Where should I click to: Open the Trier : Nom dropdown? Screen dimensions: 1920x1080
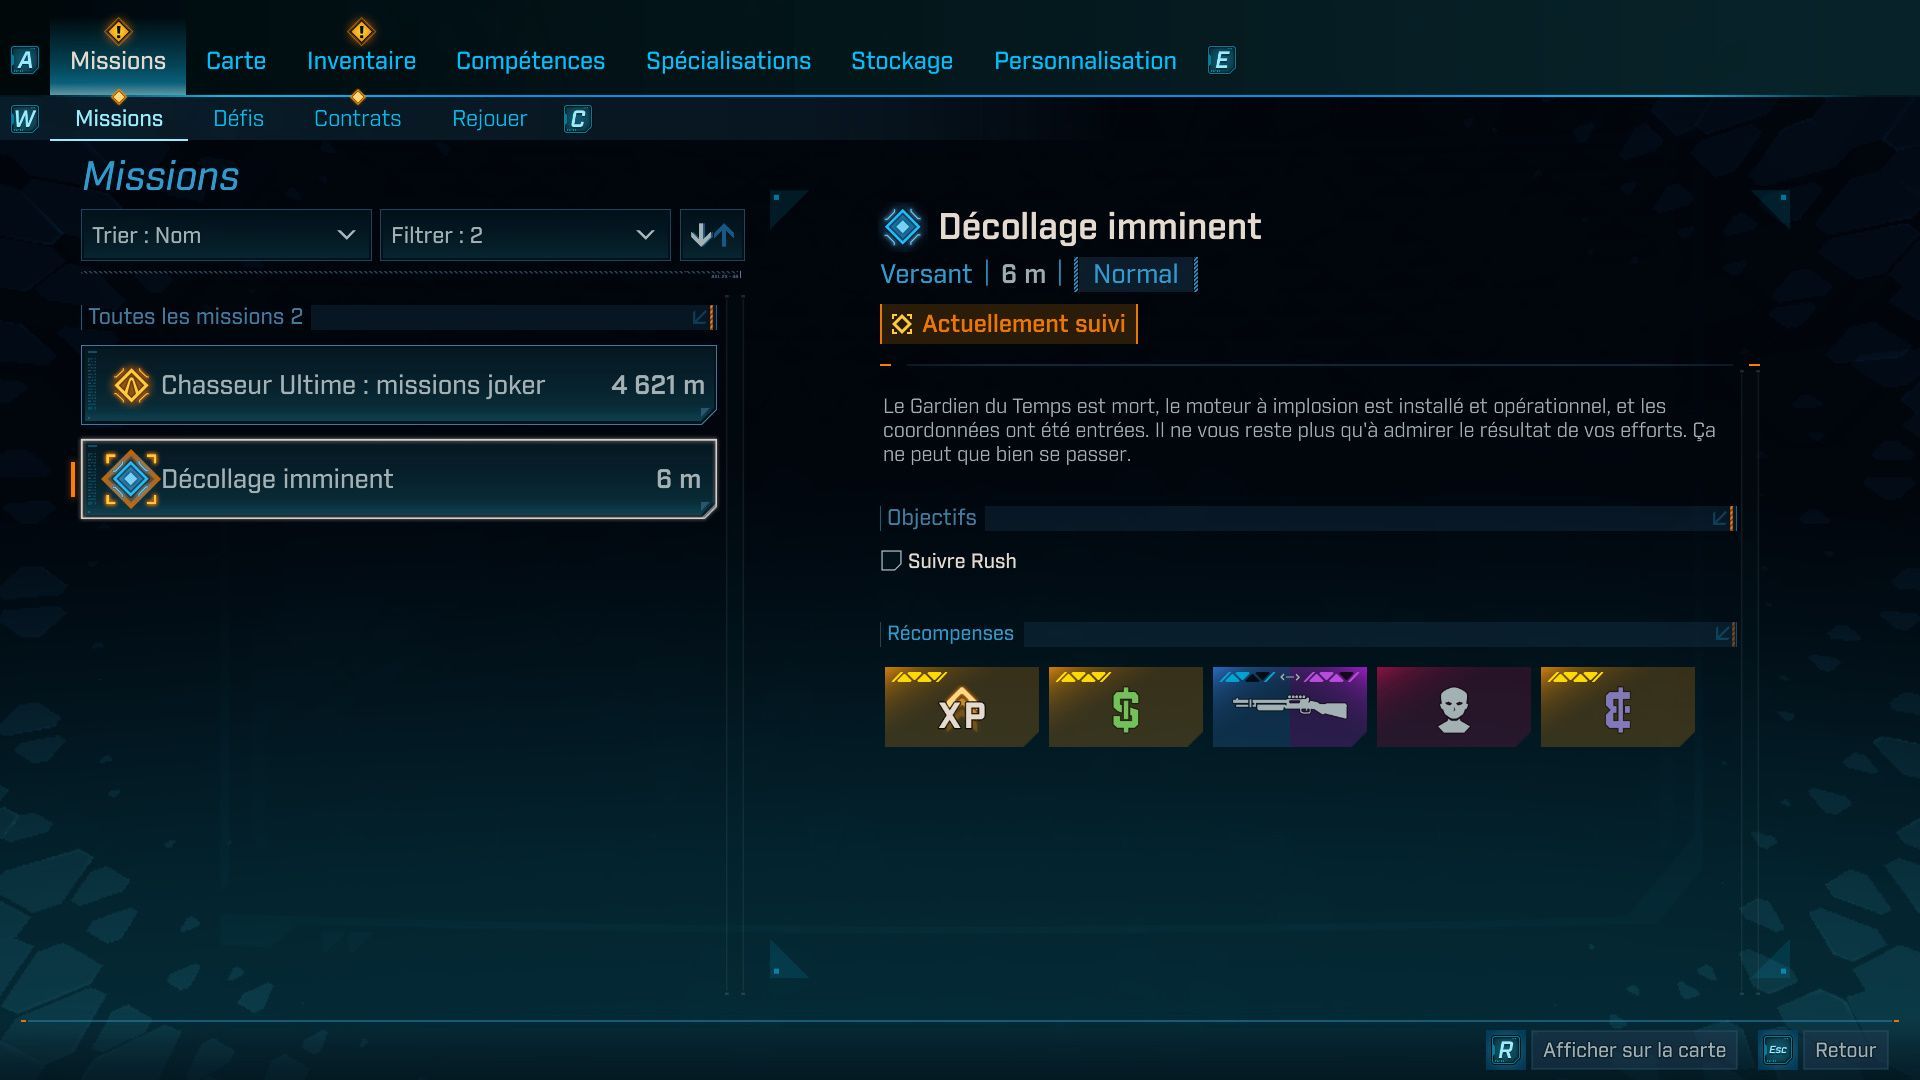point(226,235)
